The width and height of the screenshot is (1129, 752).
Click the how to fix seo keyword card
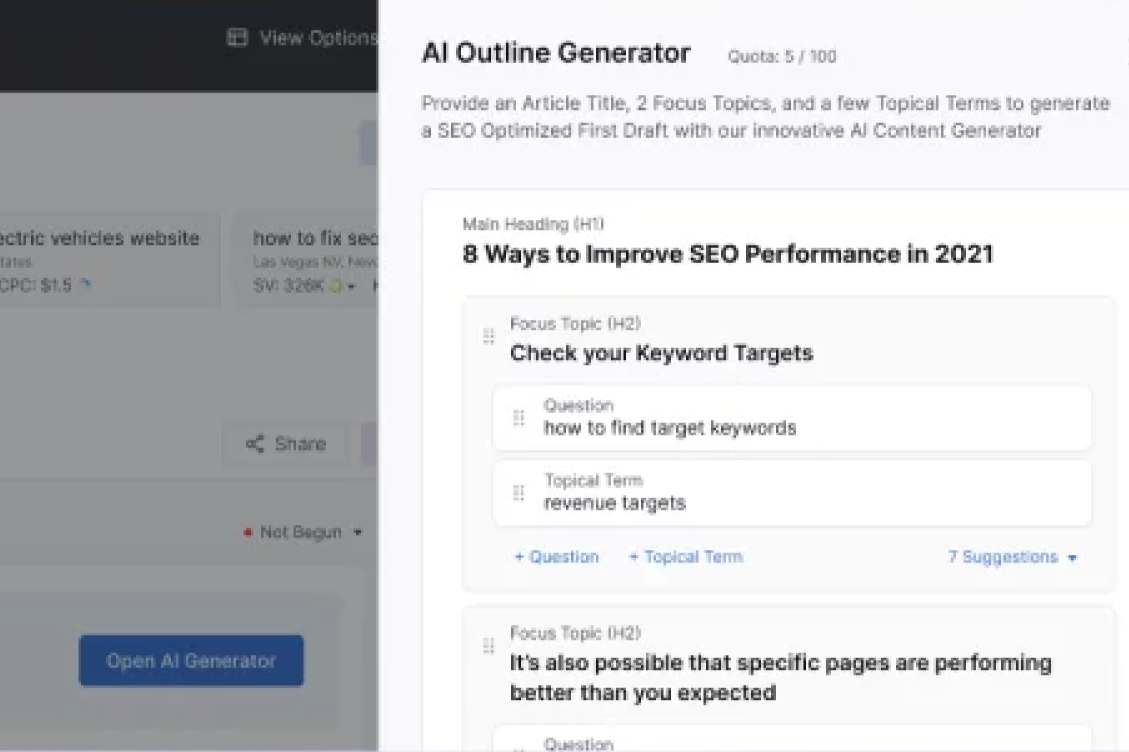310,260
